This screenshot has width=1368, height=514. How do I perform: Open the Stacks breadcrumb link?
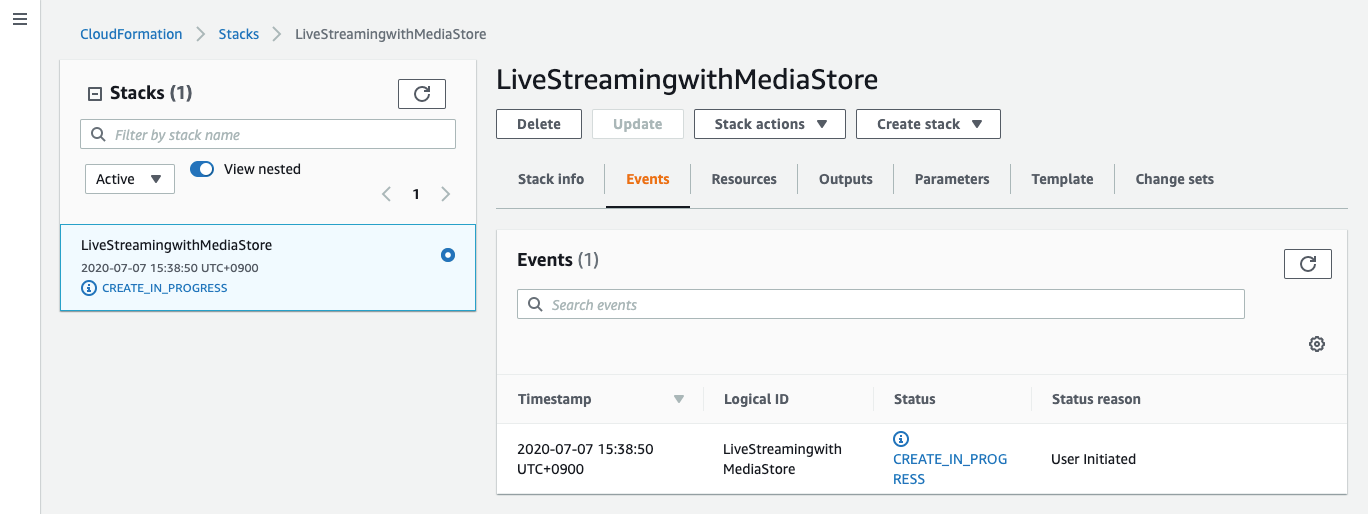(239, 34)
